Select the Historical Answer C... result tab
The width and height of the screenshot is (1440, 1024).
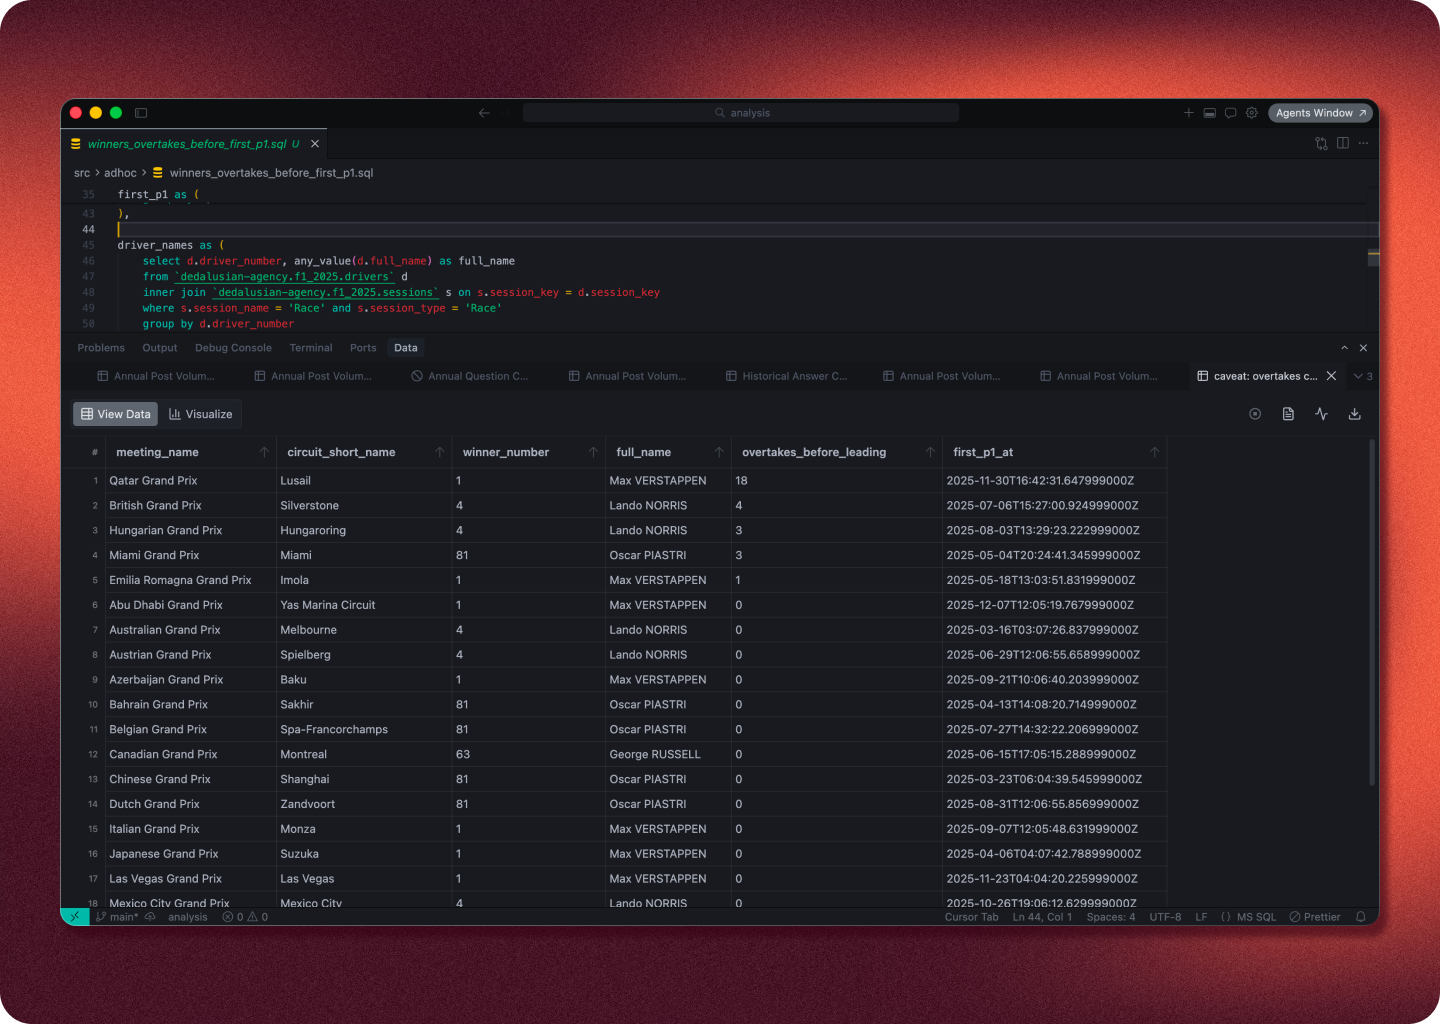(x=786, y=376)
